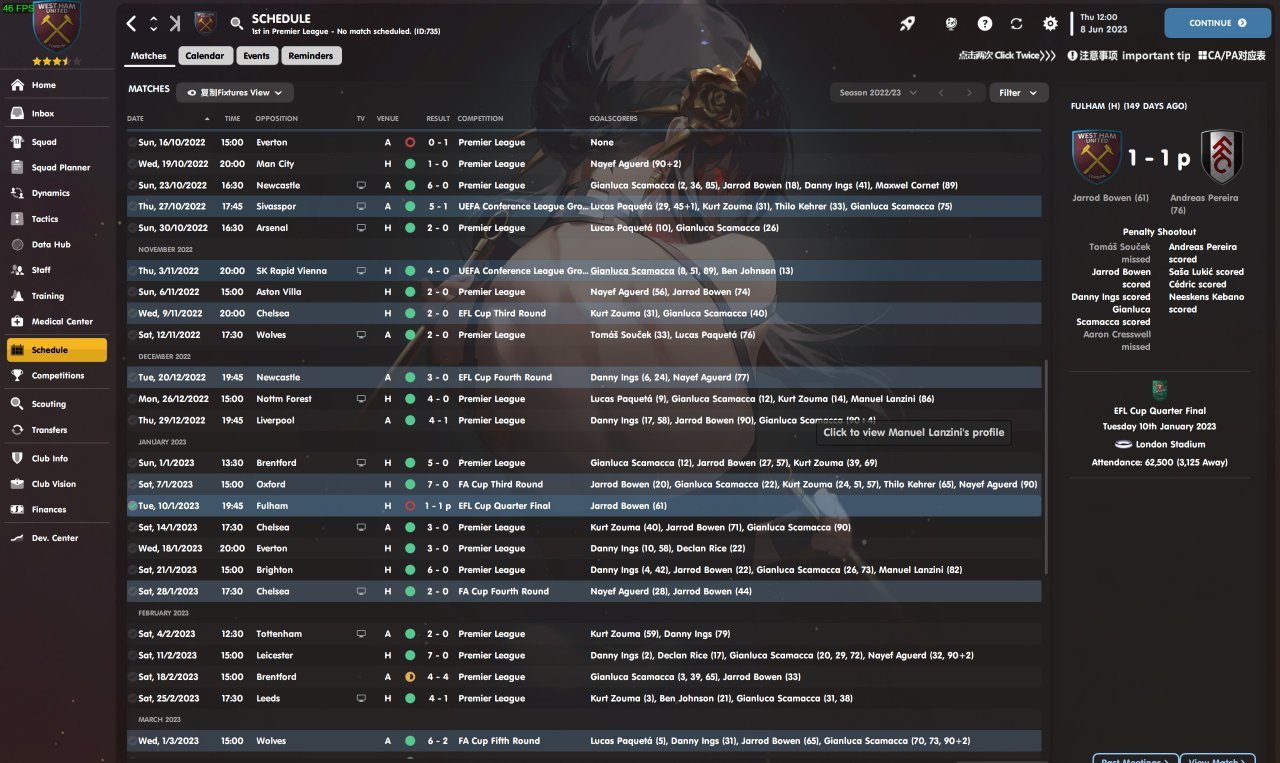Image resolution: width=1280 pixels, height=763 pixels.
Task: Open Dev. Center in the sidebar
Action: (x=55, y=538)
